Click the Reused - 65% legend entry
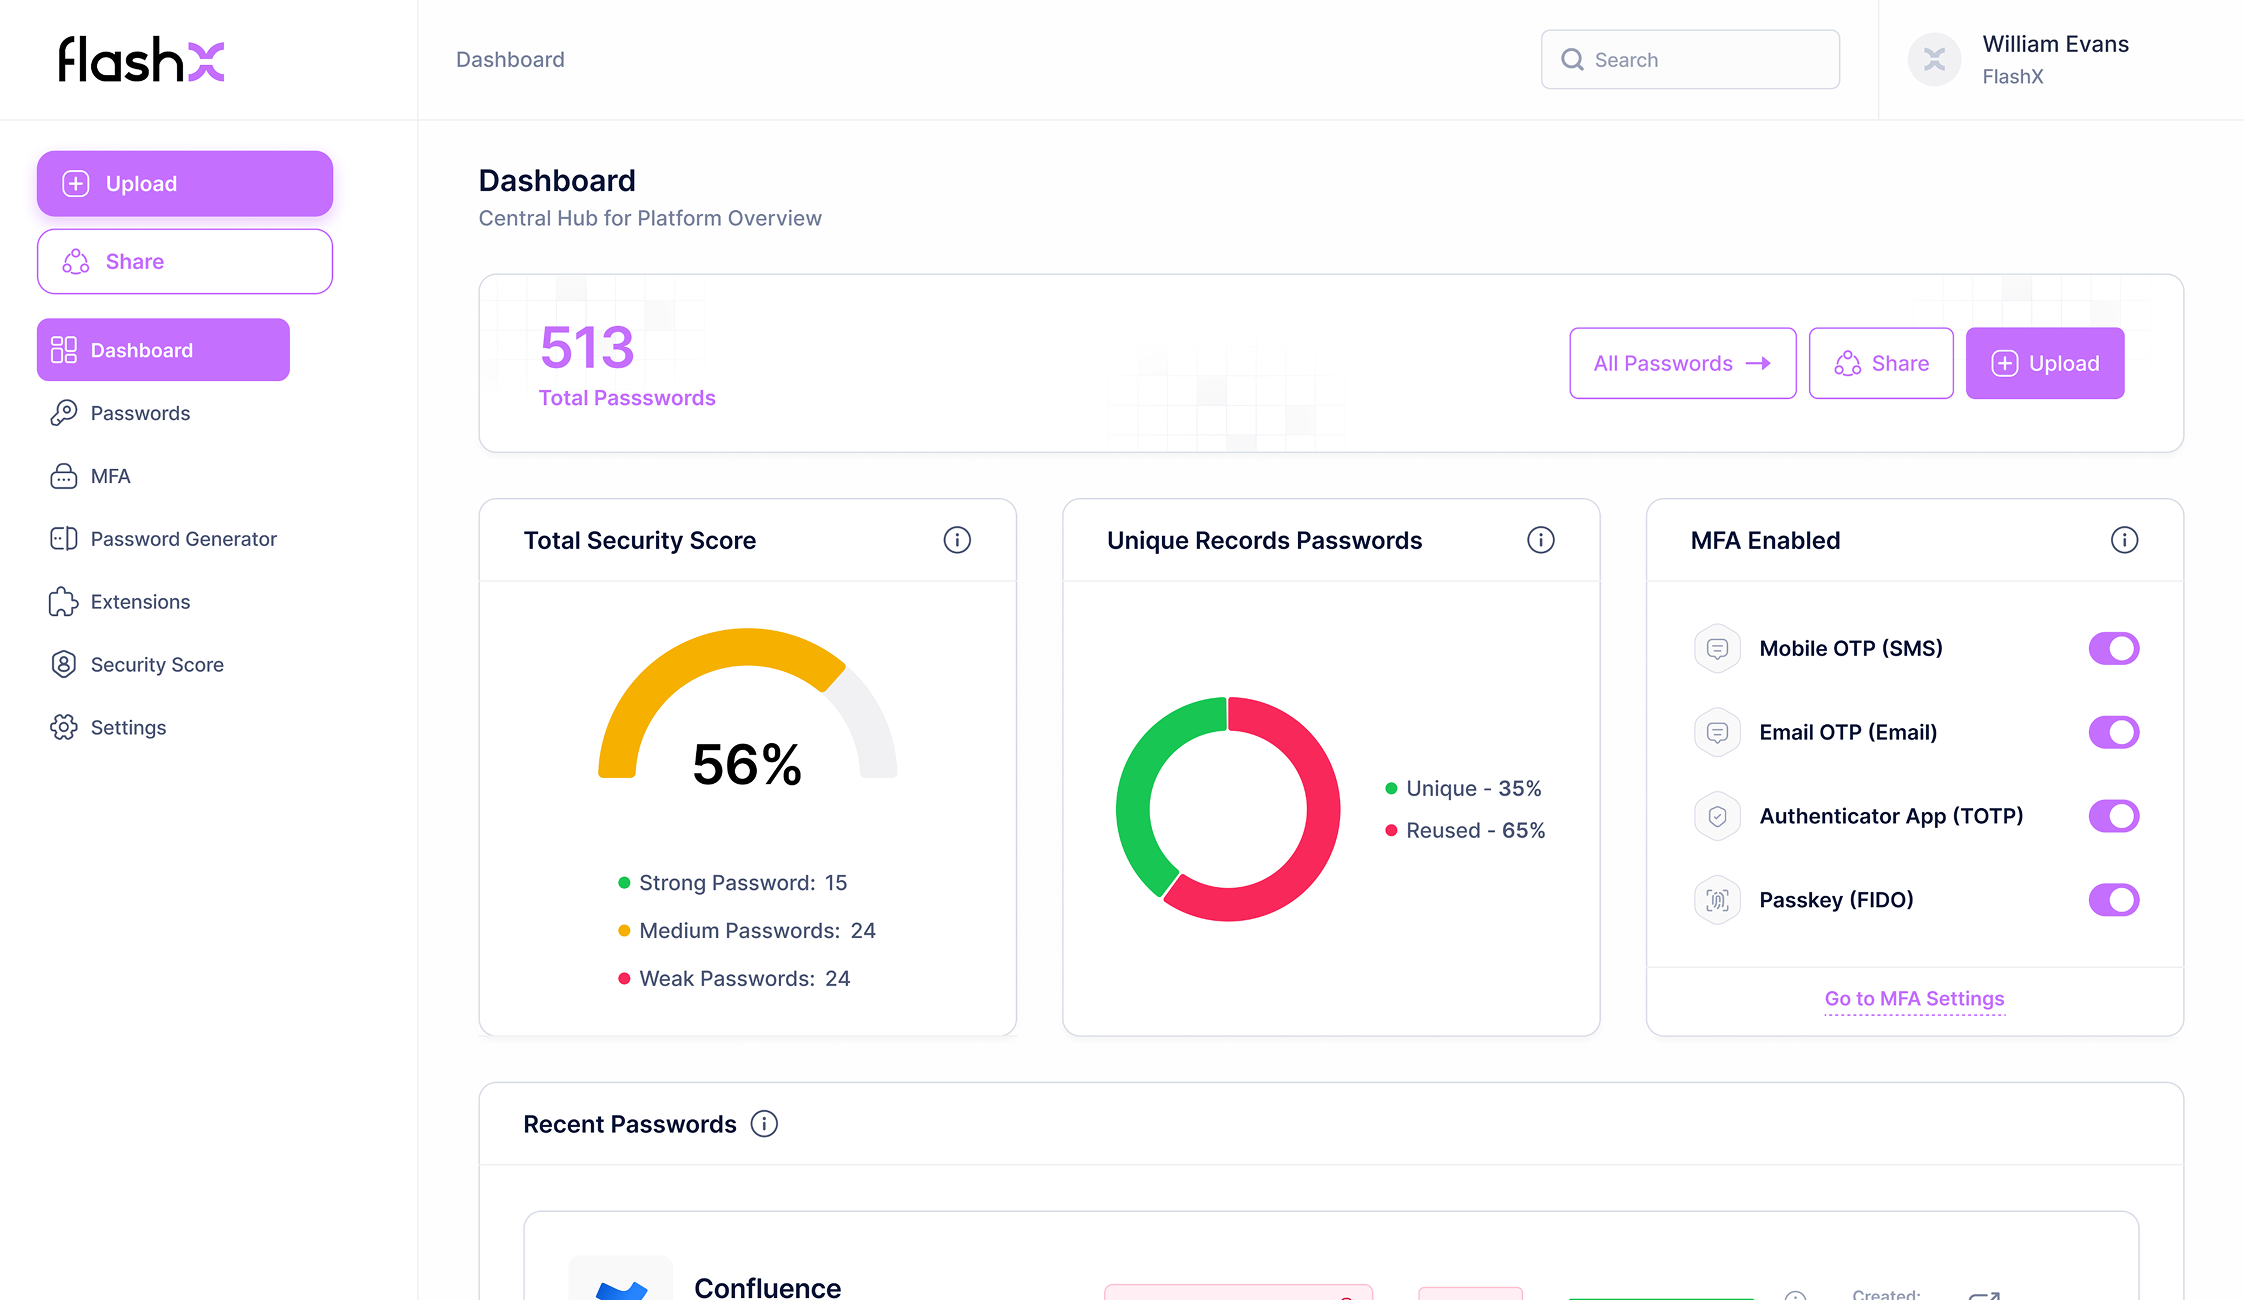 pyautogui.click(x=1465, y=831)
